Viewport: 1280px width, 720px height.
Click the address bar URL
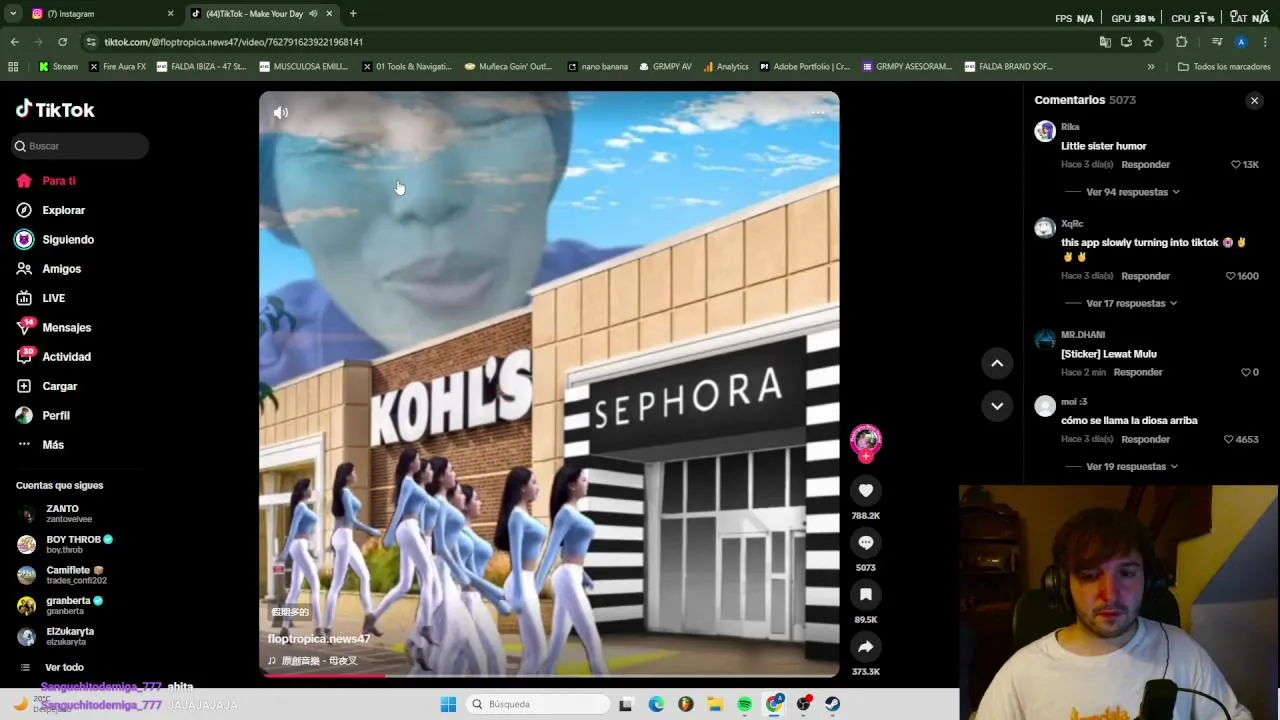[x=234, y=42]
